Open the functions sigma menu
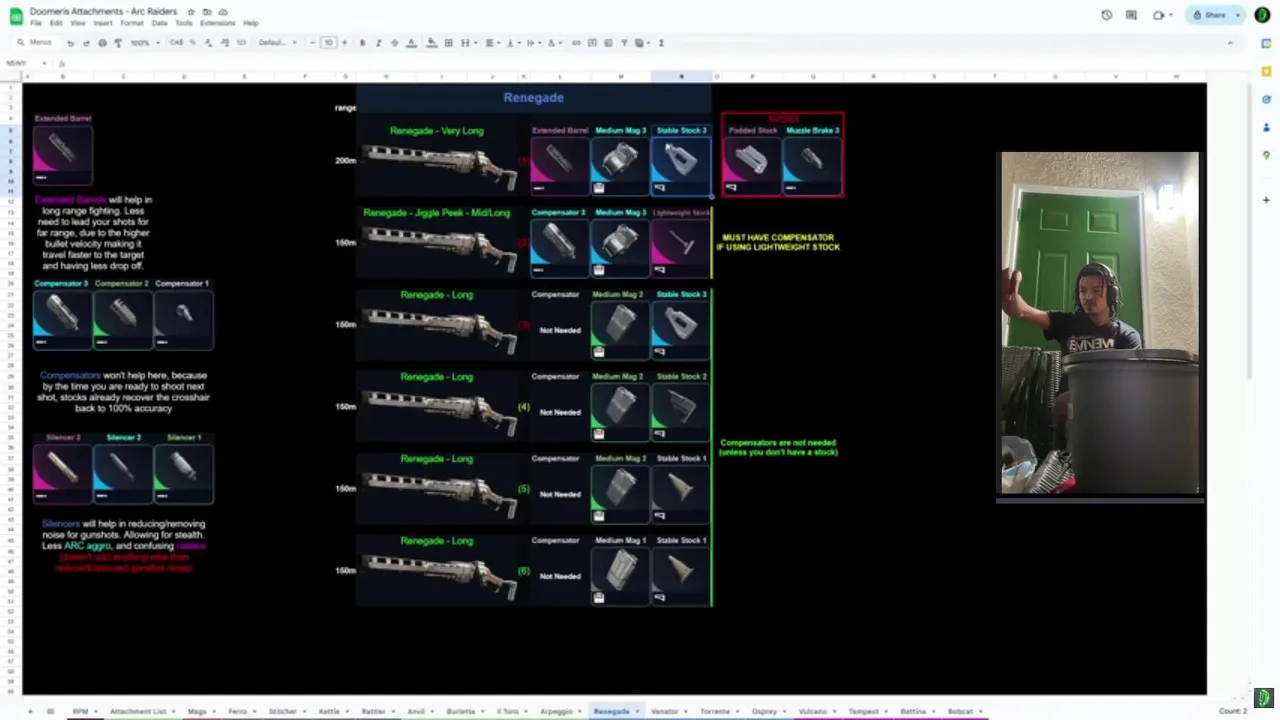Image resolution: width=1280 pixels, height=720 pixels. [661, 43]
